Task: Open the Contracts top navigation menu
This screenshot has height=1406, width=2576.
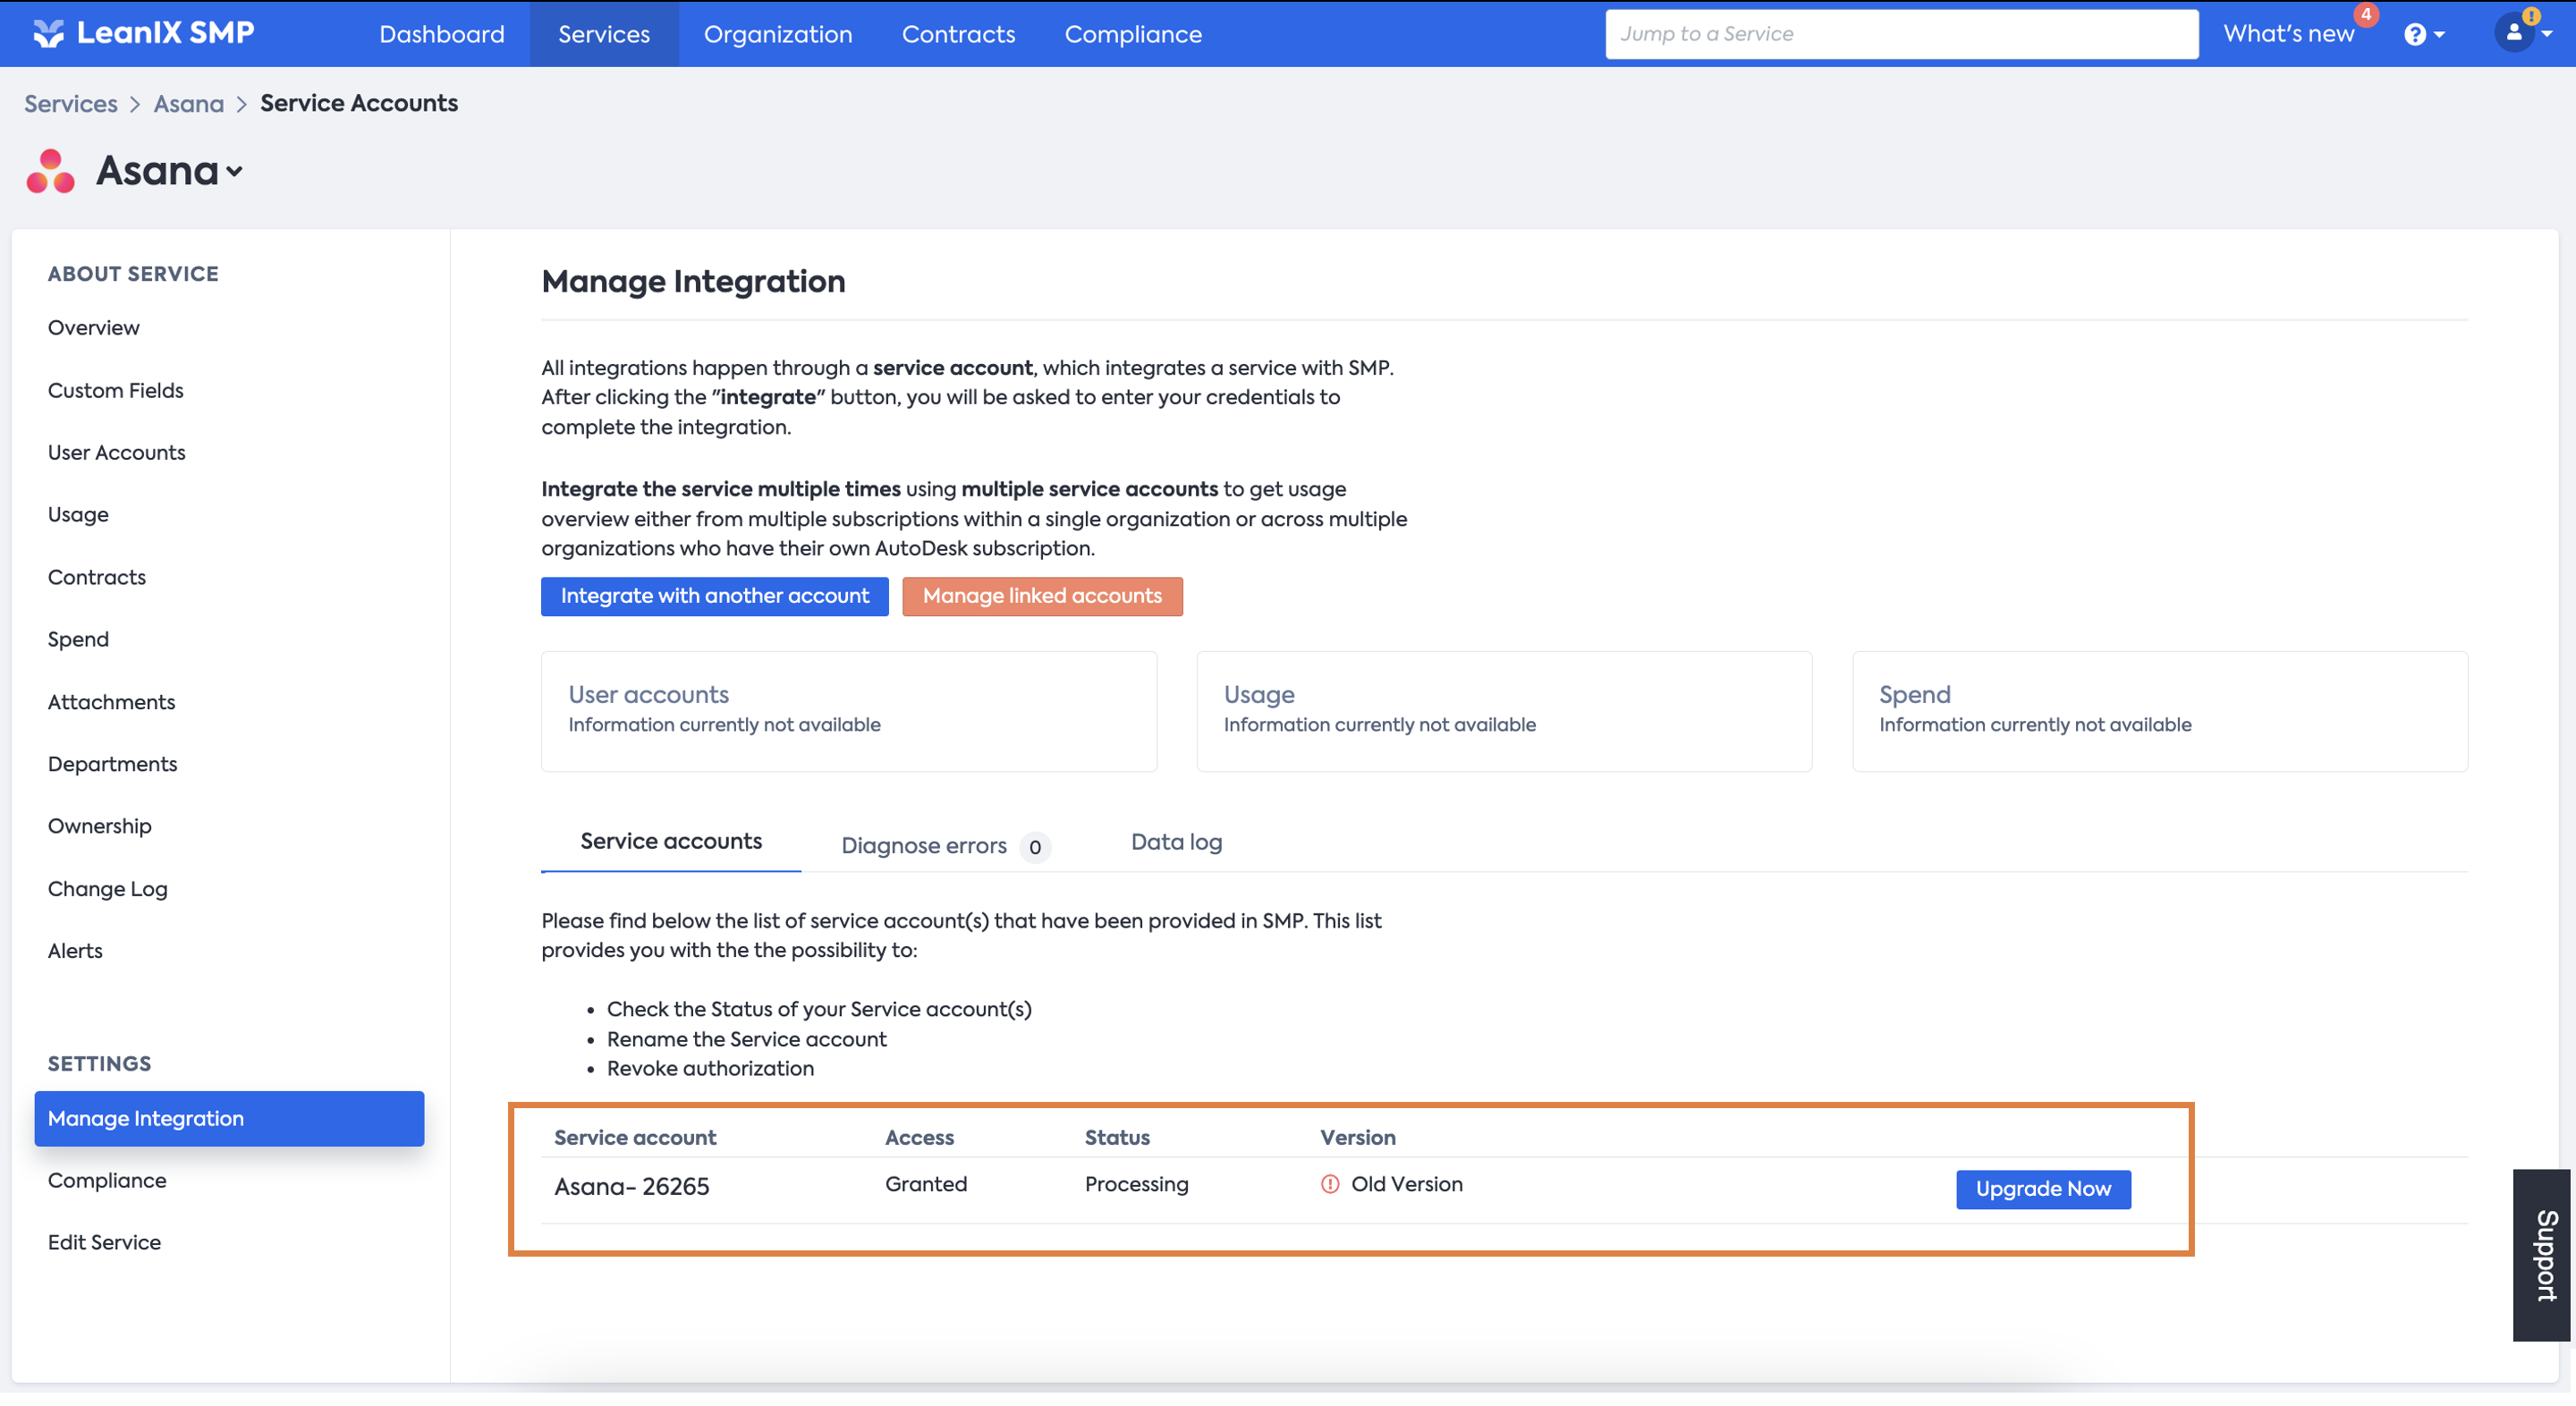Action: coord(958,34)
